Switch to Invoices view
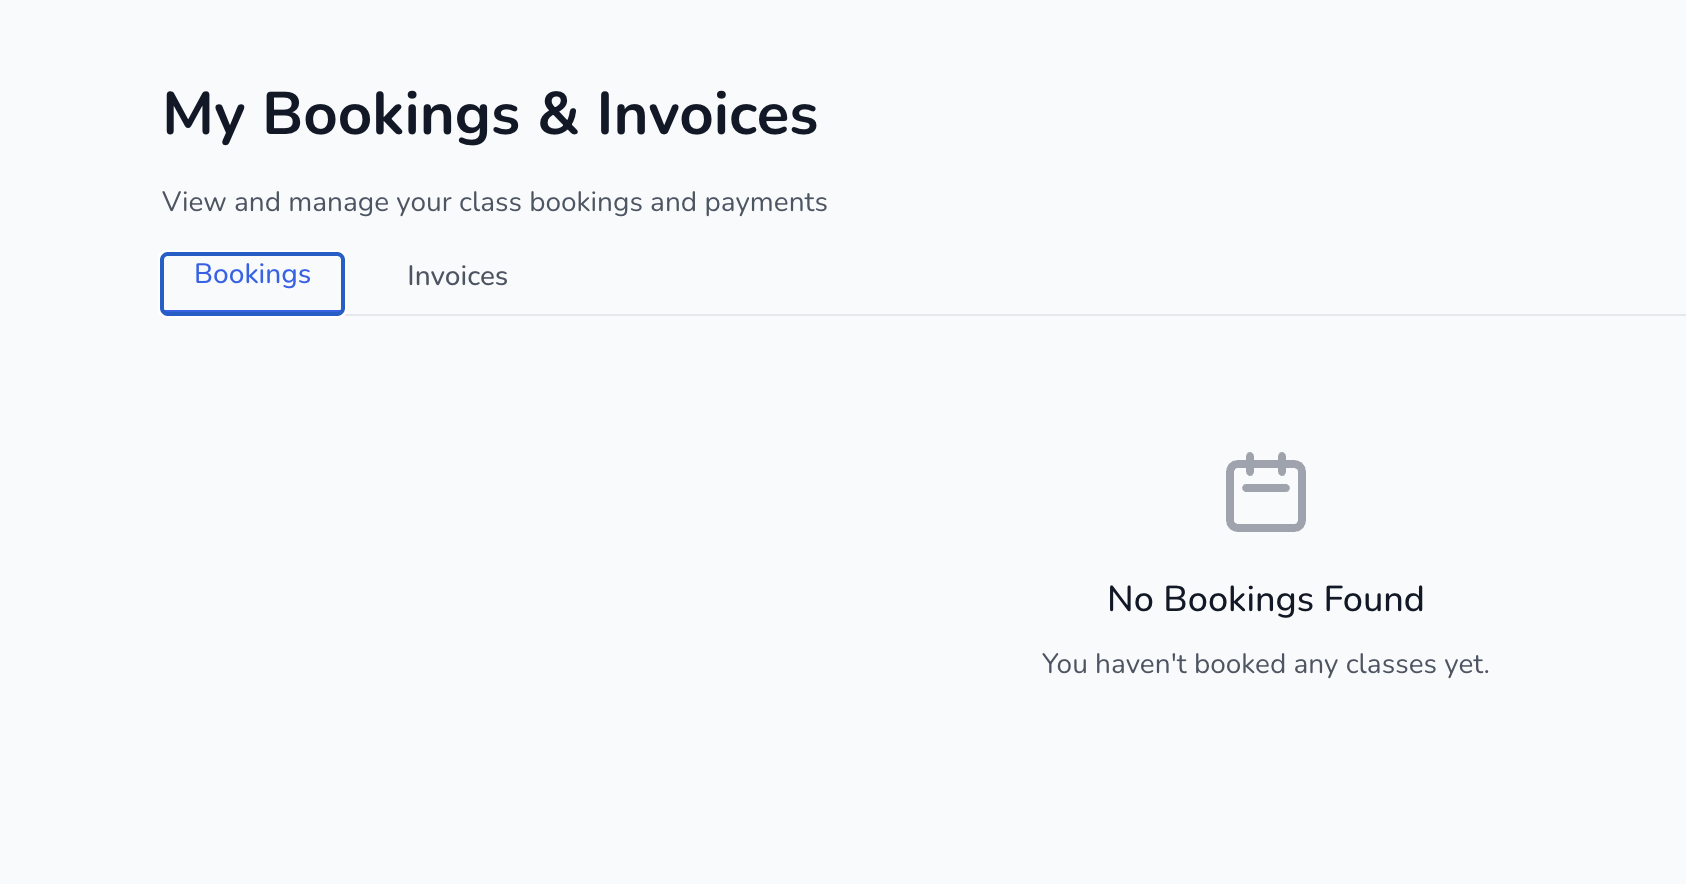The height and width of the screenshot is (884, 1686). pos(457,276)
